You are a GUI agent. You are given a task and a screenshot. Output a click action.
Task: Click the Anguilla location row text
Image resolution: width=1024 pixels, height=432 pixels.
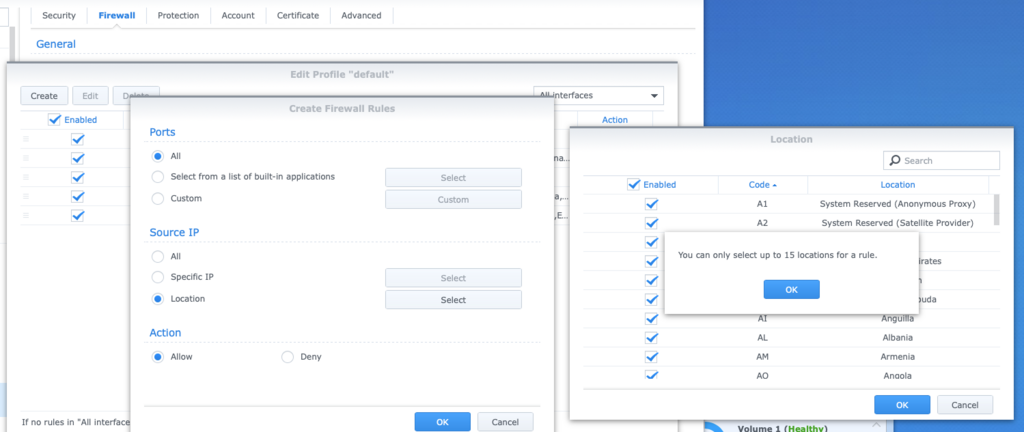897,319
